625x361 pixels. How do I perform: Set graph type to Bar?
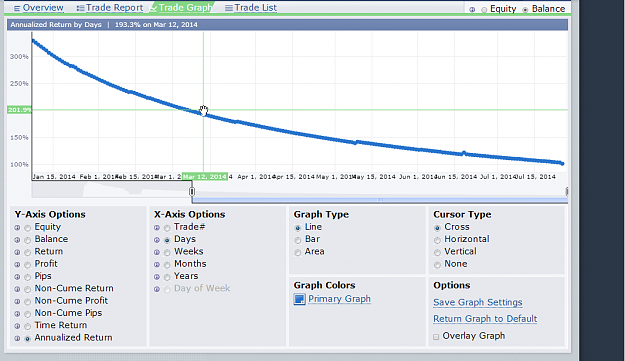click(x=298, y=240)
